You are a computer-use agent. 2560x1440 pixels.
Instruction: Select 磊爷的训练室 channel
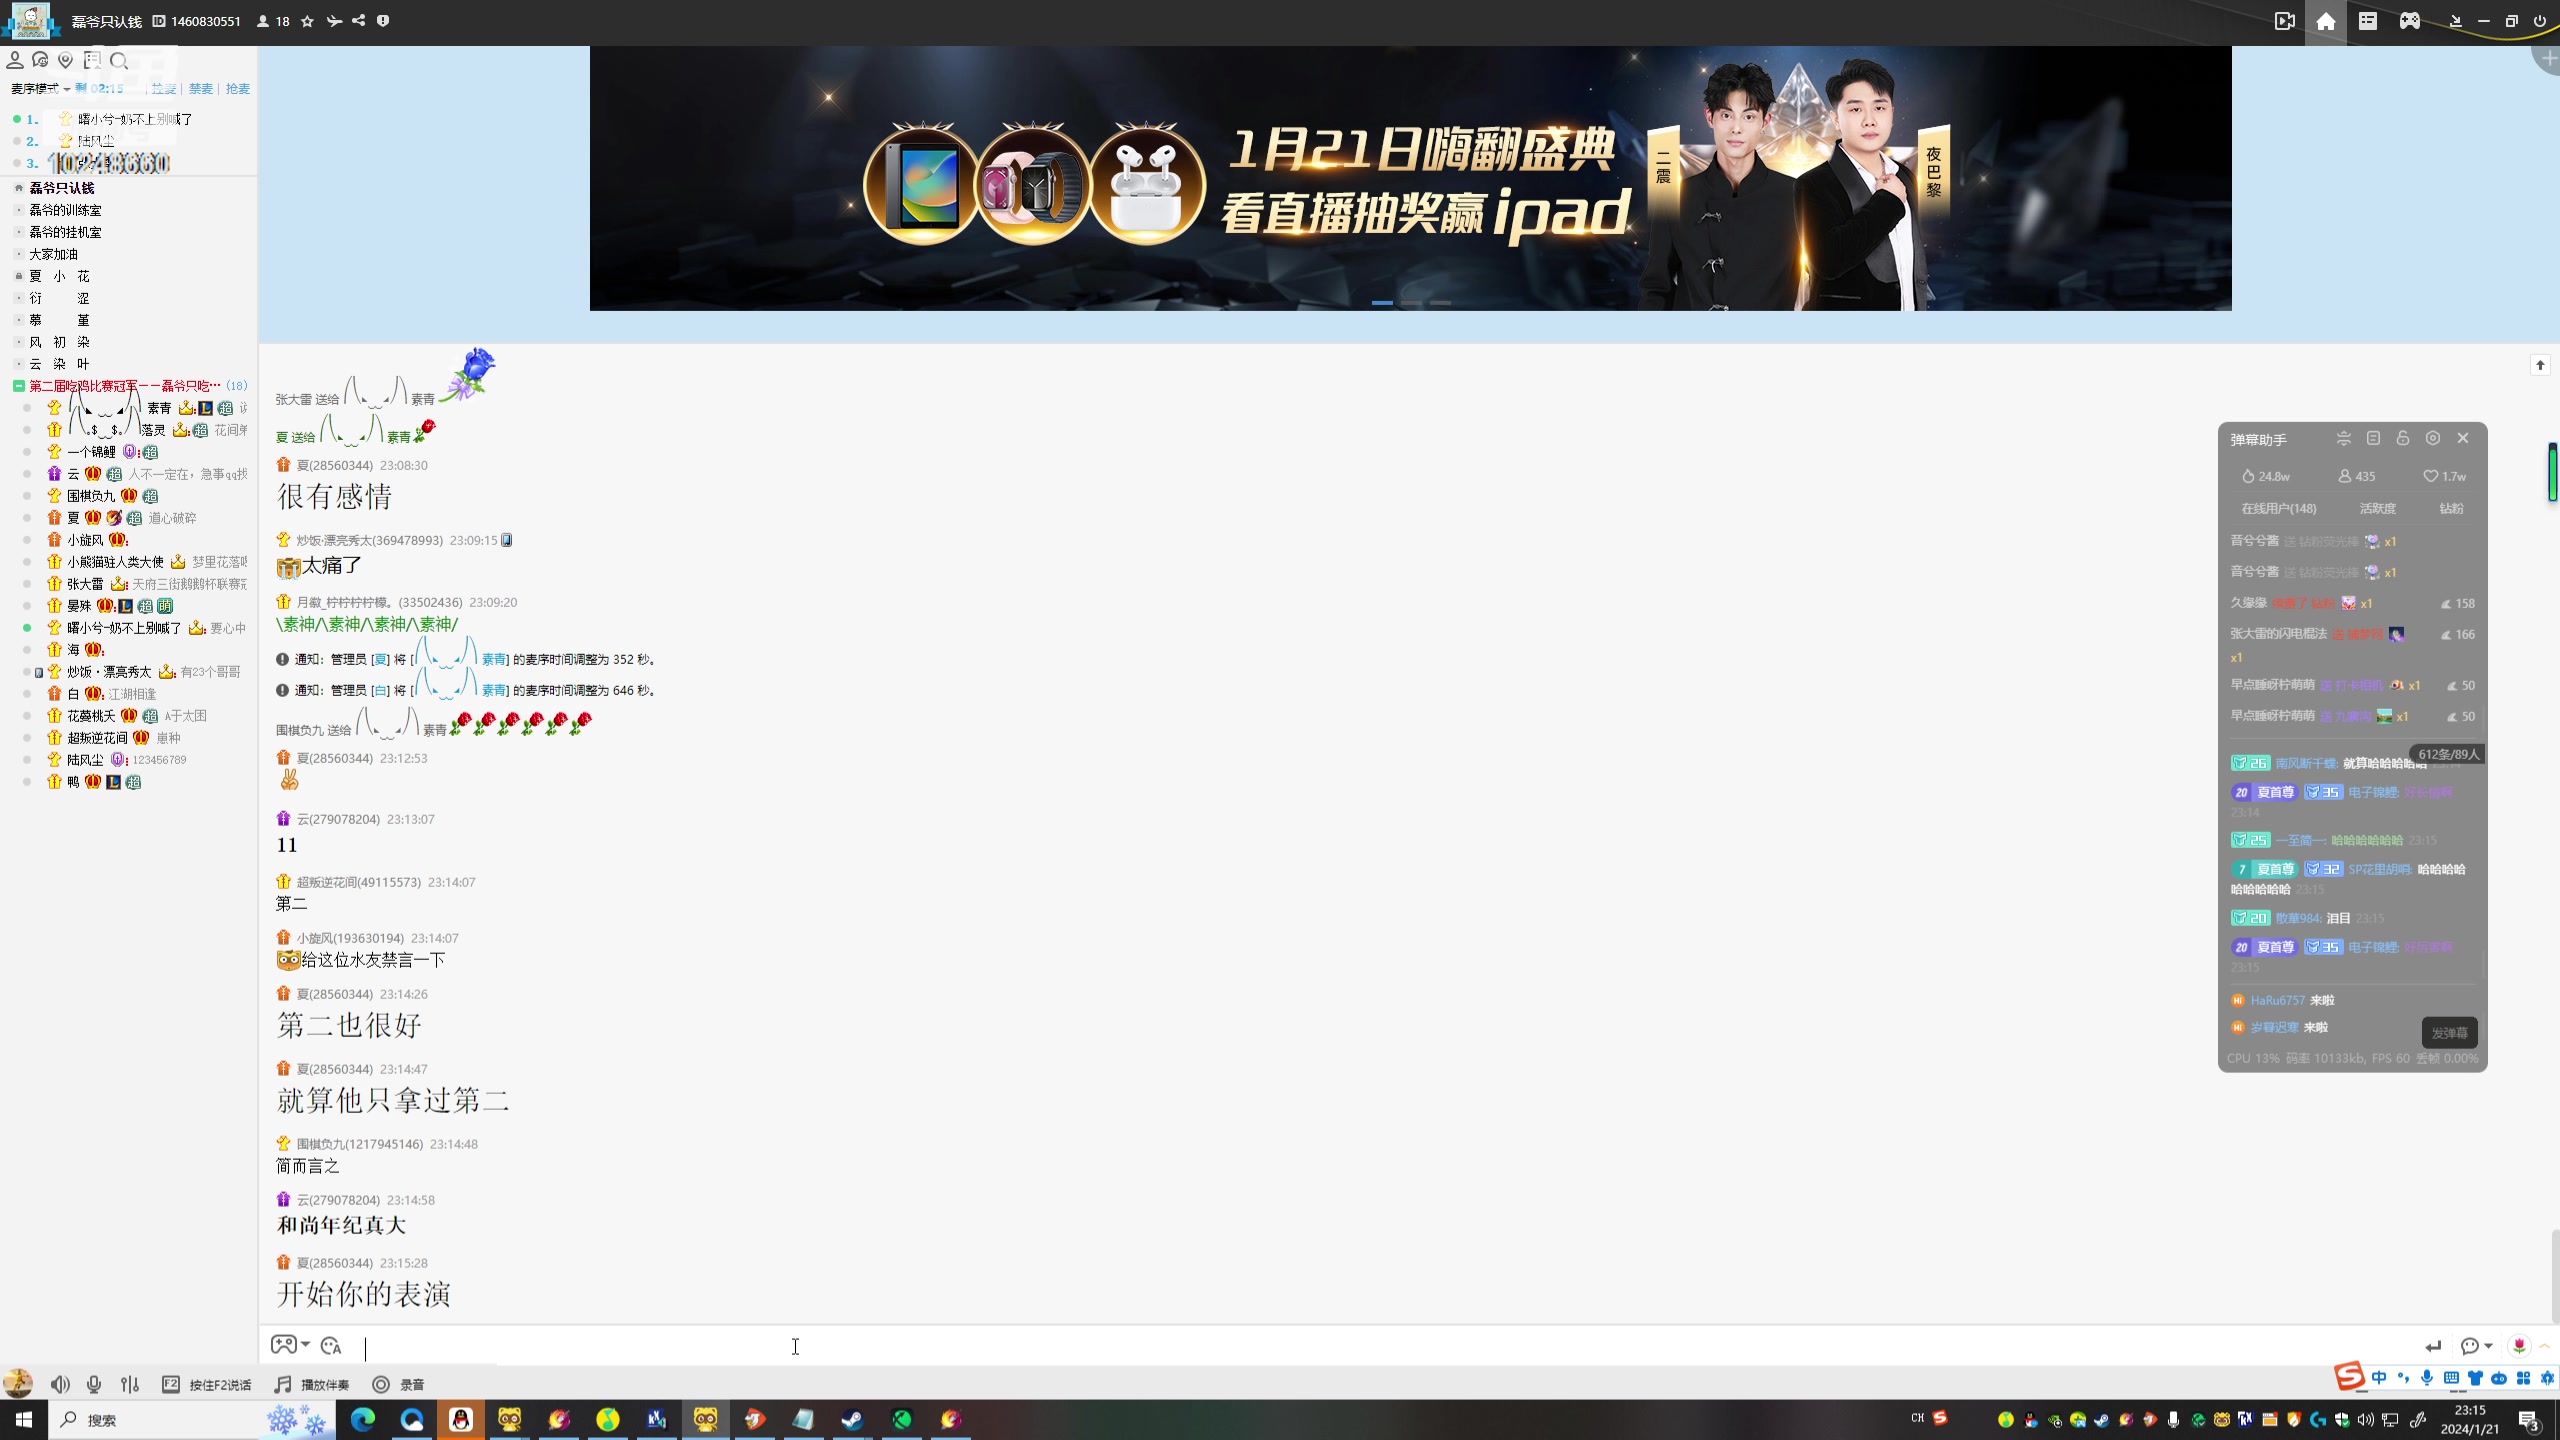[65, 210]
